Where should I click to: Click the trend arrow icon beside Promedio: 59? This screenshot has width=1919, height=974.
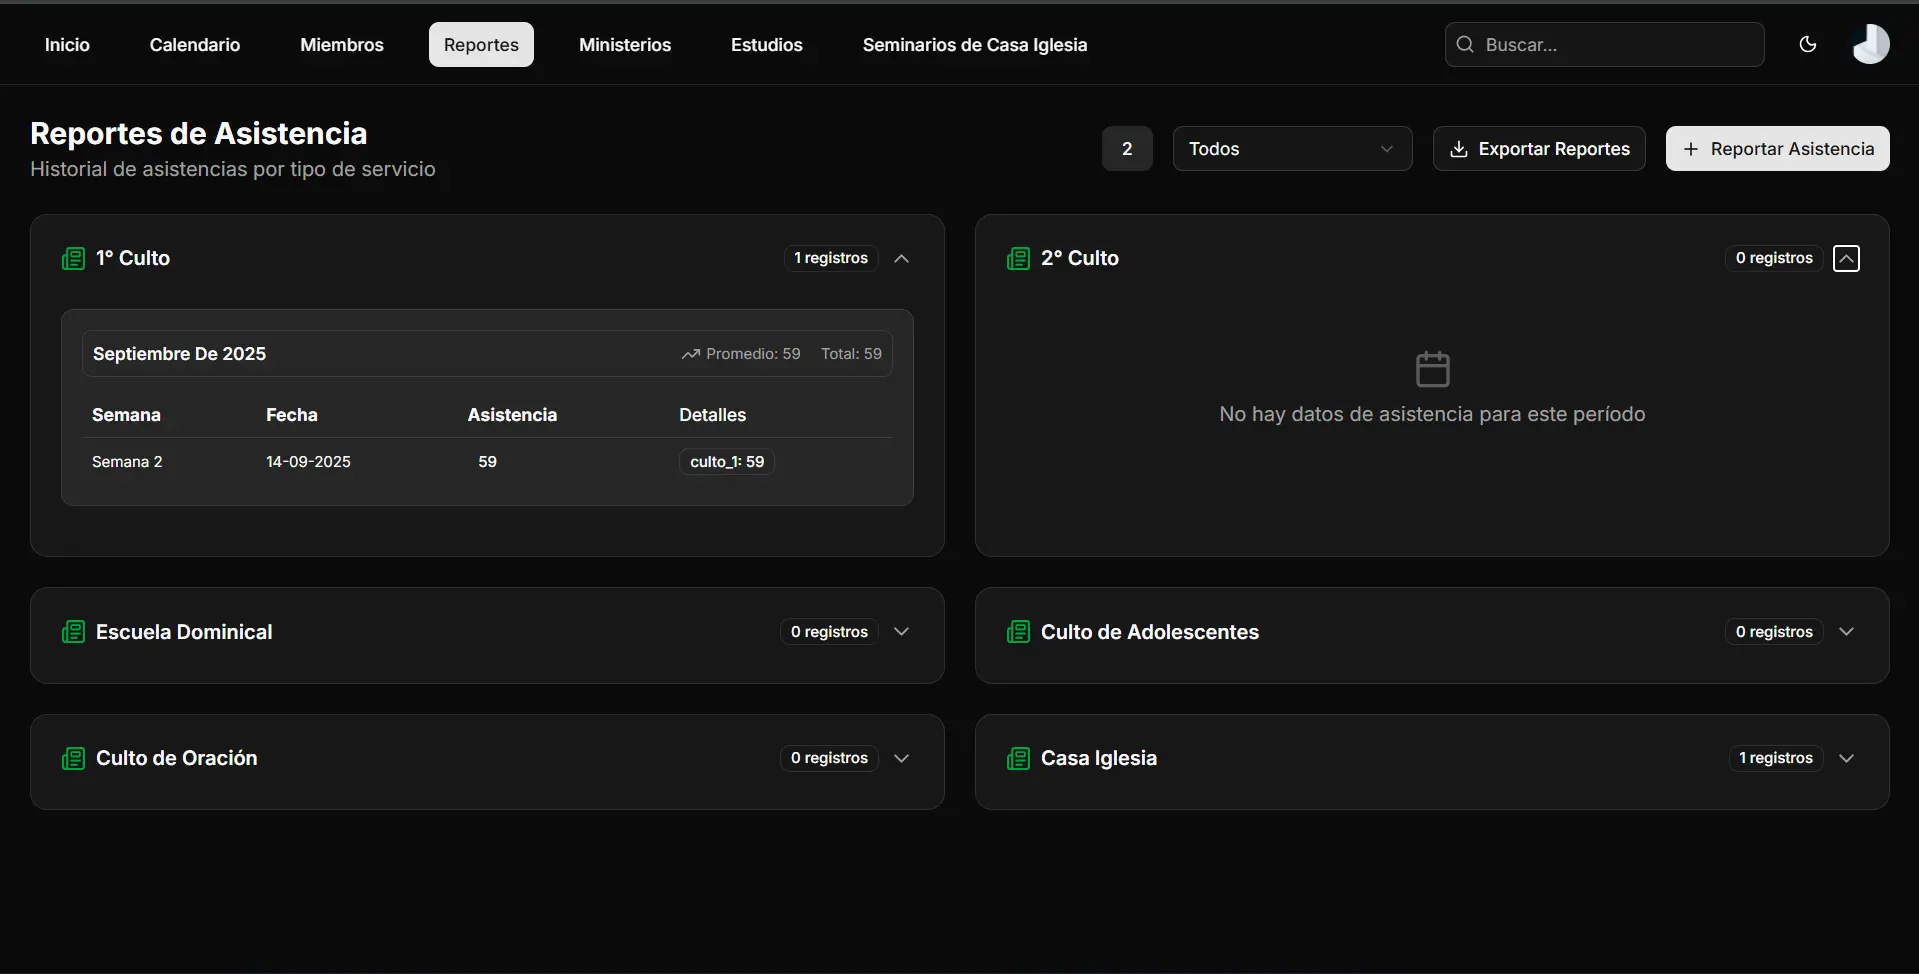click(x=692, y=354)
